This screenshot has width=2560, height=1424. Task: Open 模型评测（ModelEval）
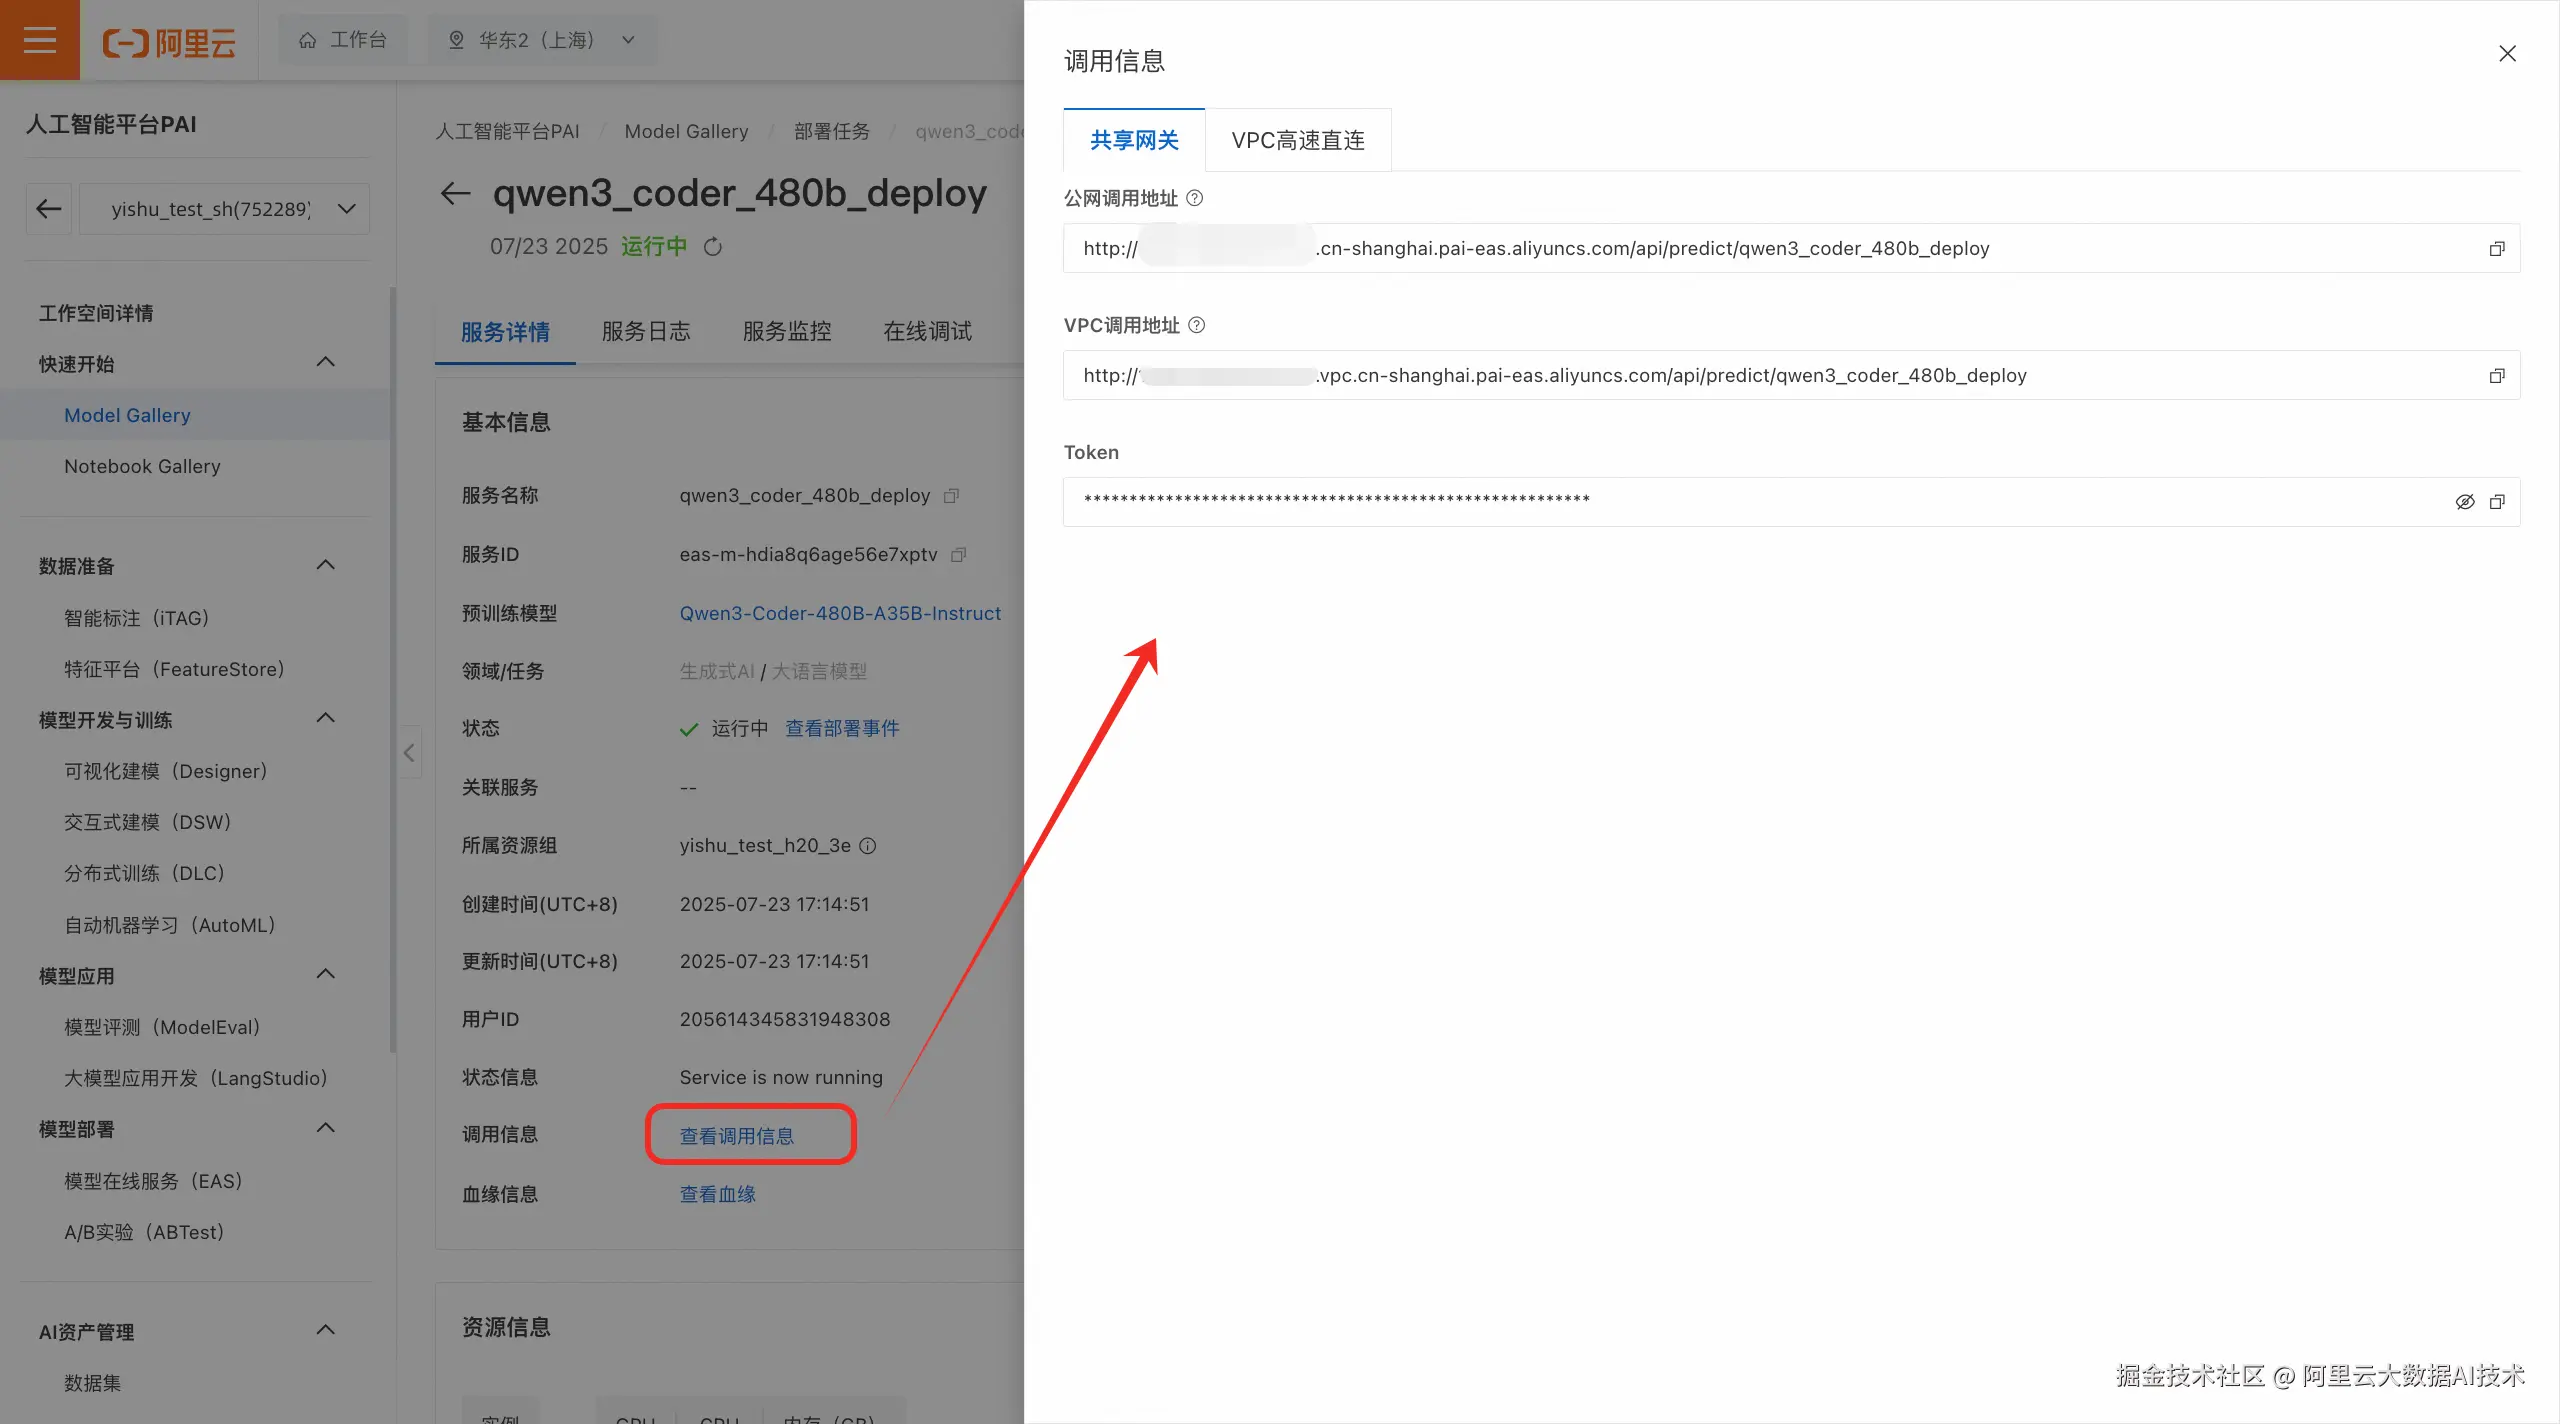pos(162,1027)
